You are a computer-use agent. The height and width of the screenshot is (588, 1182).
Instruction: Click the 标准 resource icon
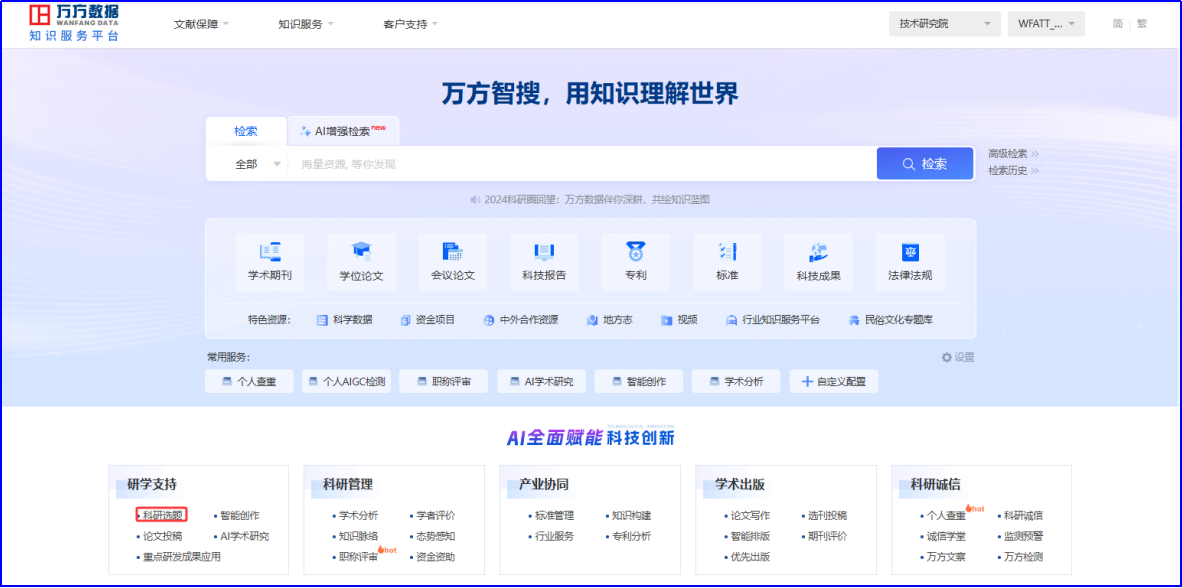tap(727, 252)
